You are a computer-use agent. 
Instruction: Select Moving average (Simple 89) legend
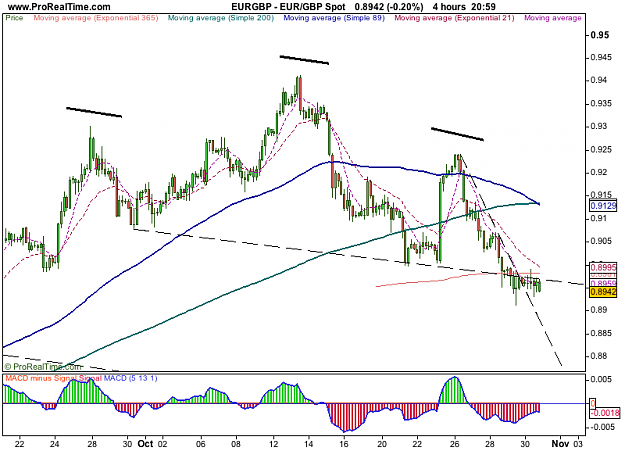tap(334, 18)
